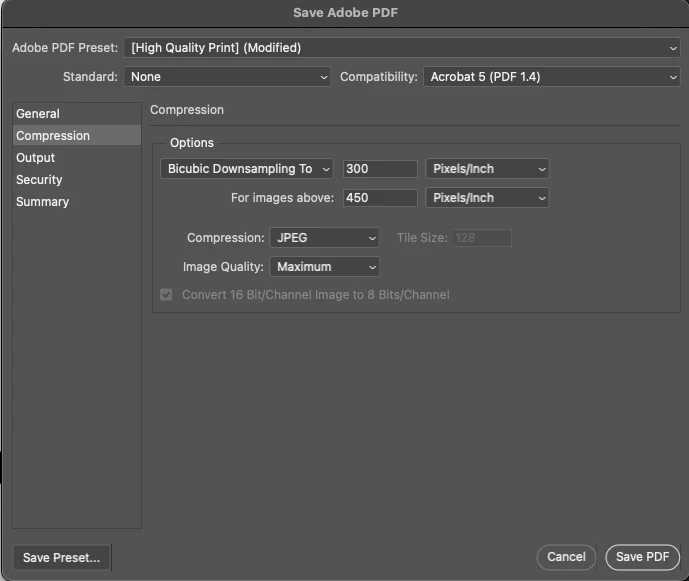Image resolution: width=689 pixels, height=581 pixels.
Task: Switch to the Security section
Action: 77,179
